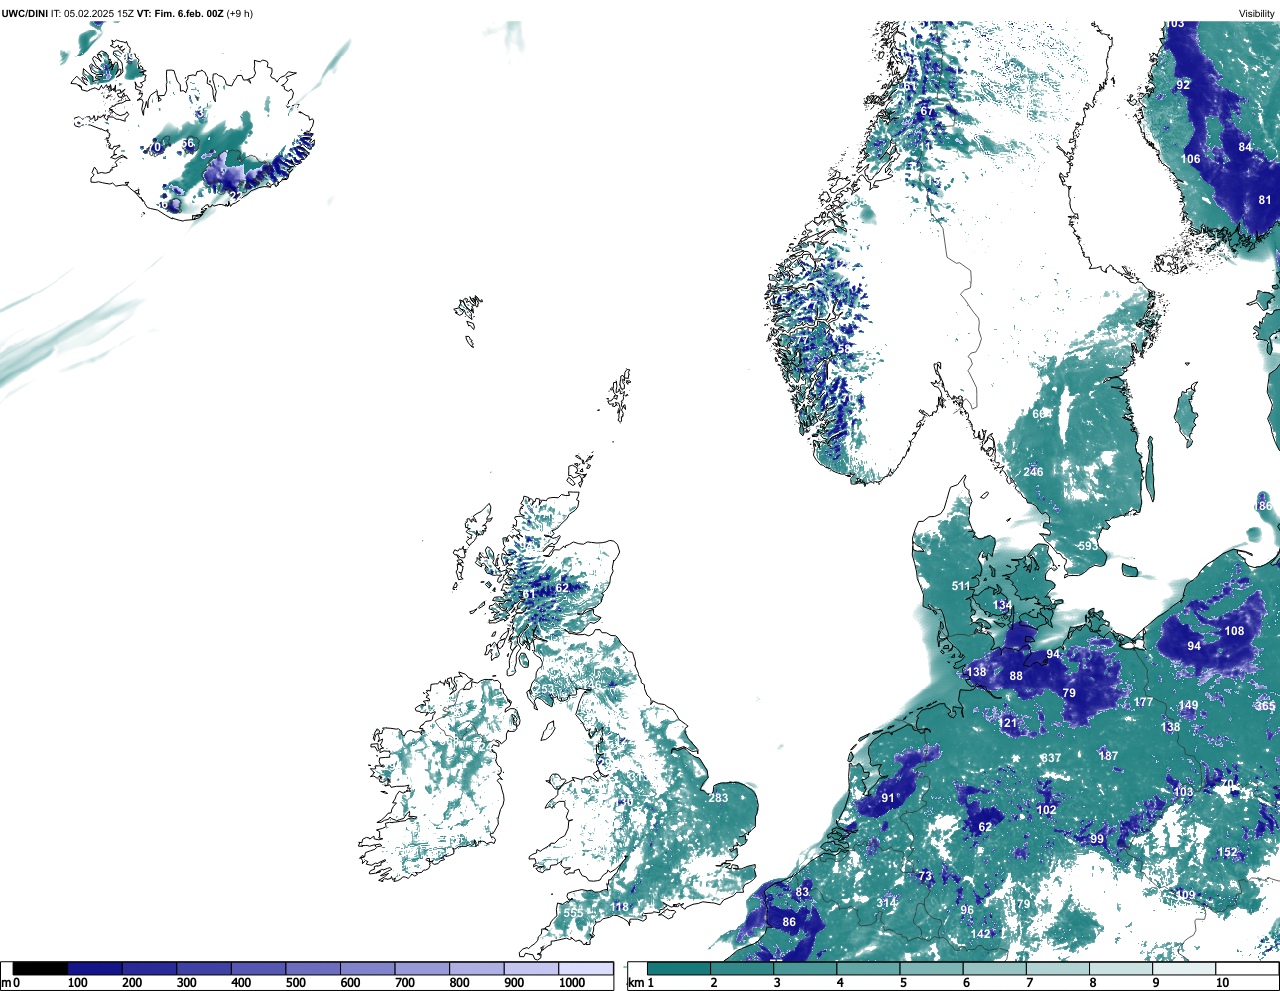Click the "200" metre legend label
Image resolution: width=1280 pixels, height=991 pixels.
tap(132, 984)
